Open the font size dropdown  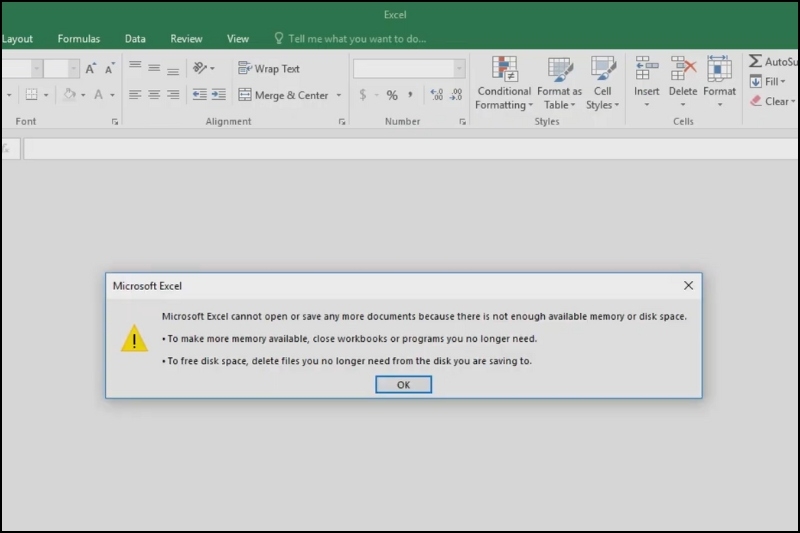73,68
